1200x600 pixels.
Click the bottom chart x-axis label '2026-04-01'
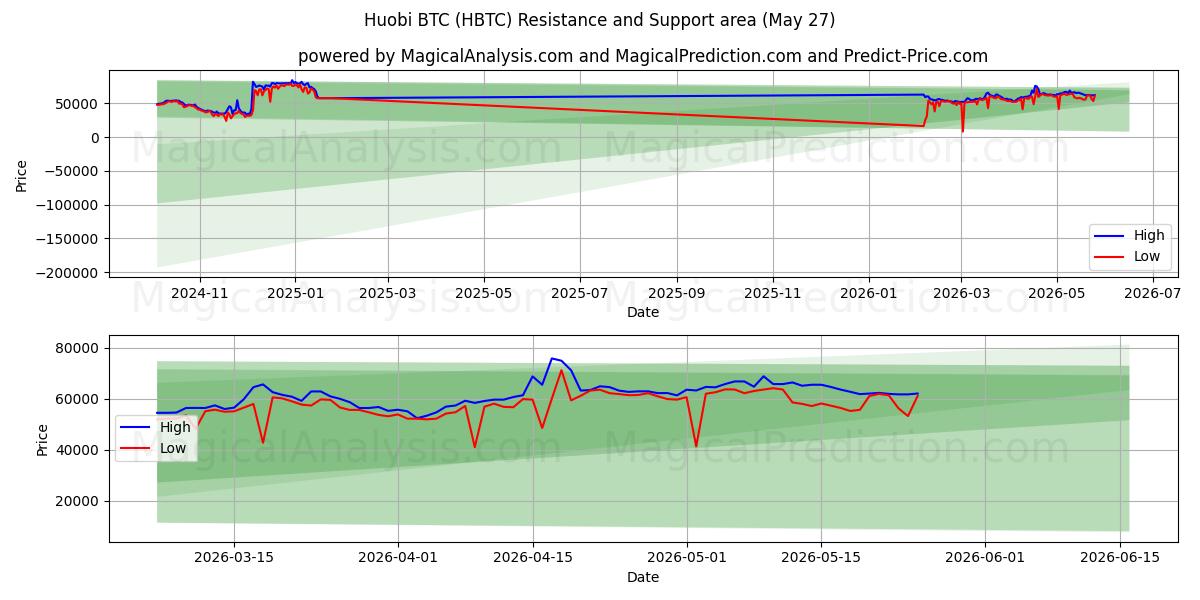[x=398, y=558]
